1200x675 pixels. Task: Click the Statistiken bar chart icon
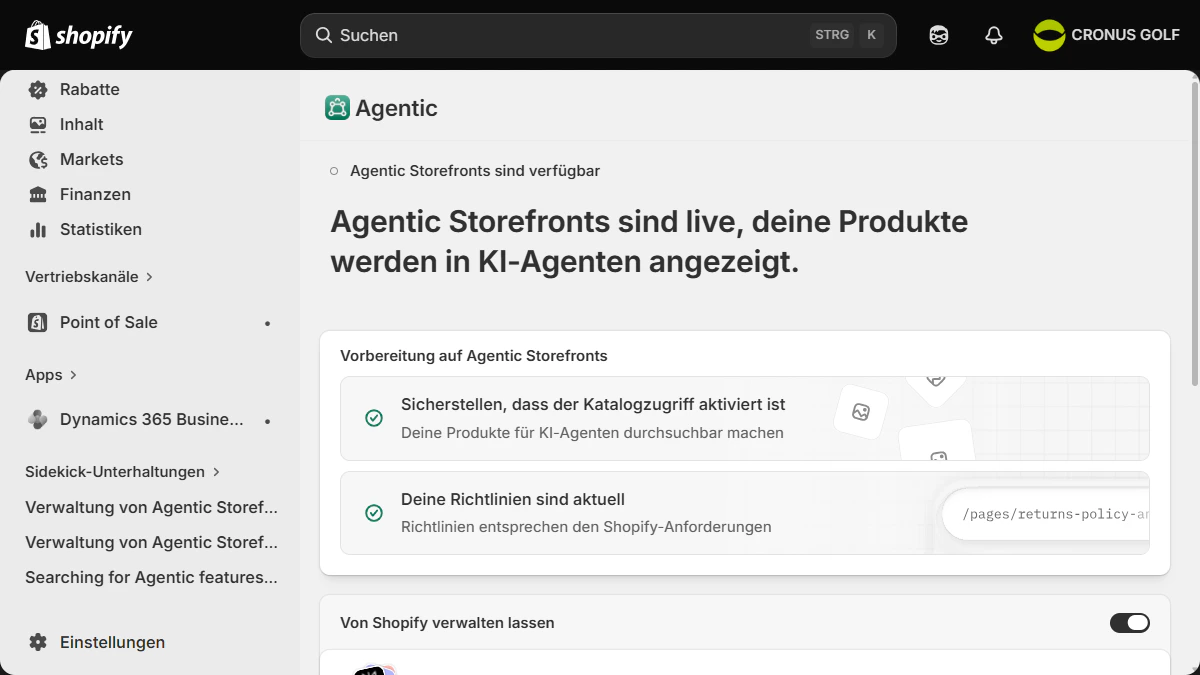pos(38,230)
